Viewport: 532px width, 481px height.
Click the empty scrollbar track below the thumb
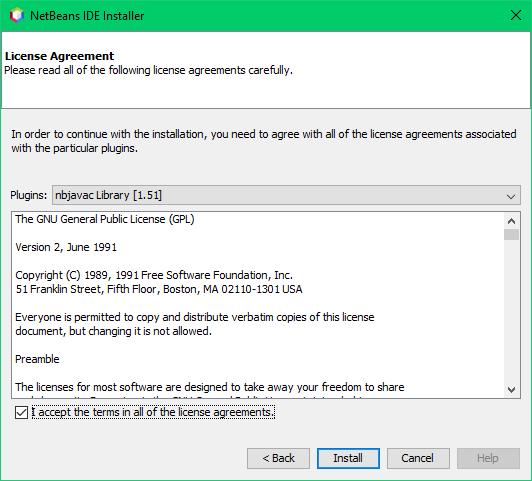click(x=512, y=311)
